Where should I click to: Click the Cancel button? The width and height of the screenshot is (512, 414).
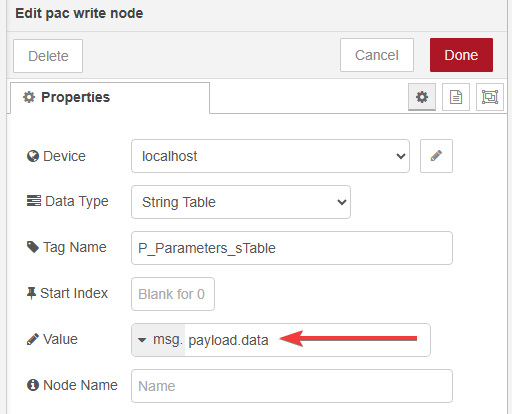tap(377, 55)
